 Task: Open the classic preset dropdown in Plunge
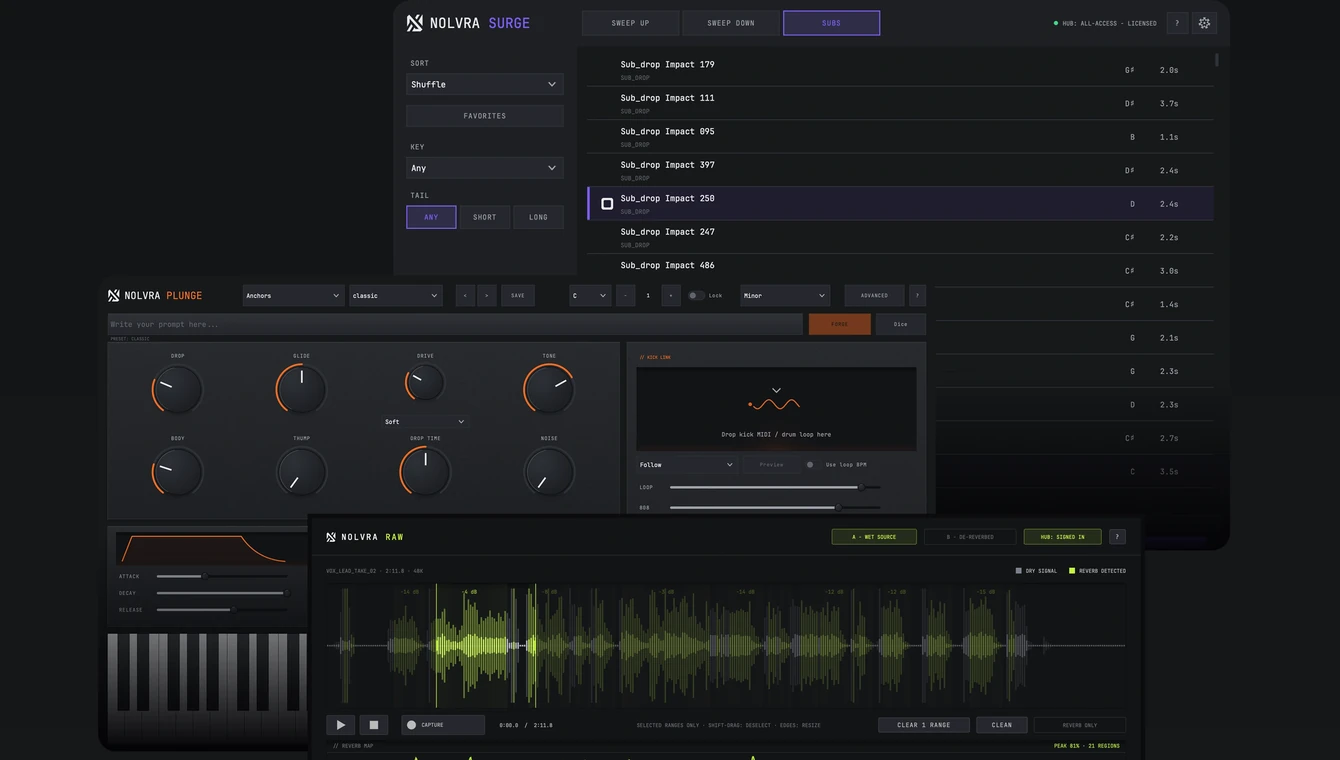(396, 295)
